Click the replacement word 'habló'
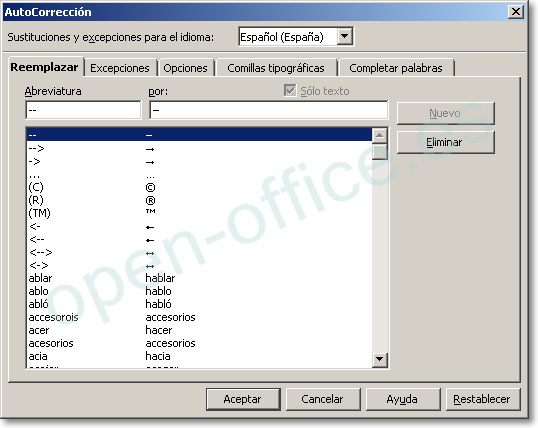 pos(159,304)
